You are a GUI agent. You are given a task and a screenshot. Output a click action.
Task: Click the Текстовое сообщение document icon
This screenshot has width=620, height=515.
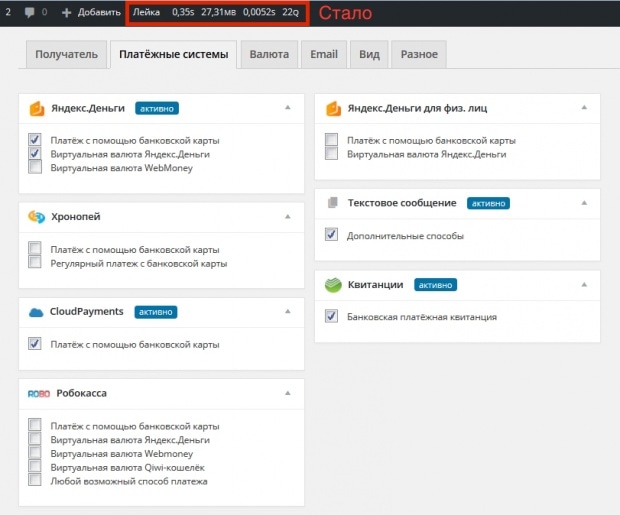[333, 203]
